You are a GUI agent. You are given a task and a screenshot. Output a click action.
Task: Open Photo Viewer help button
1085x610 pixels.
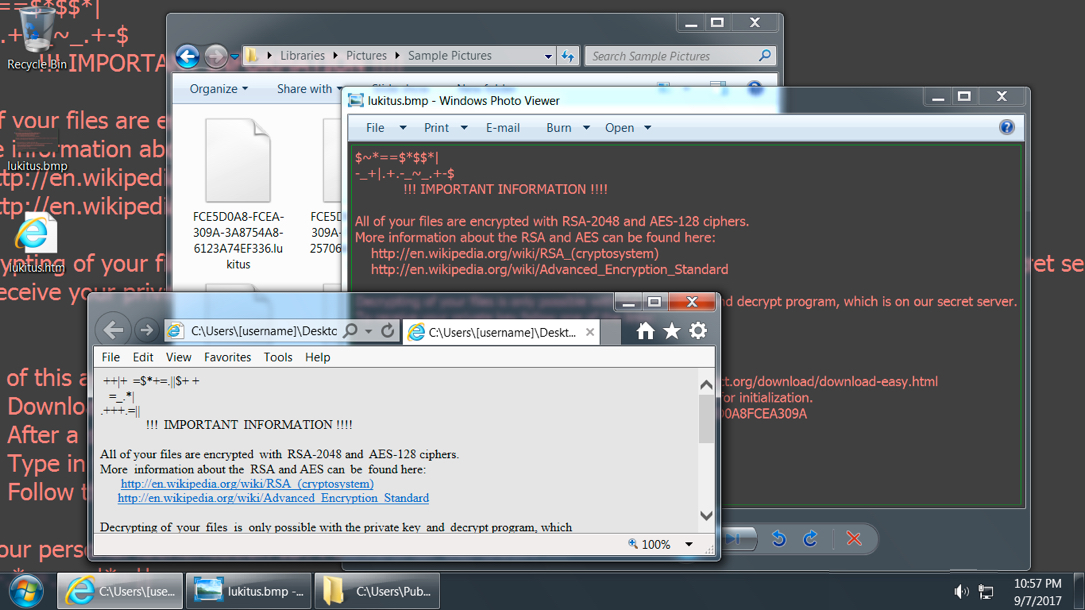click(1007, 127)
